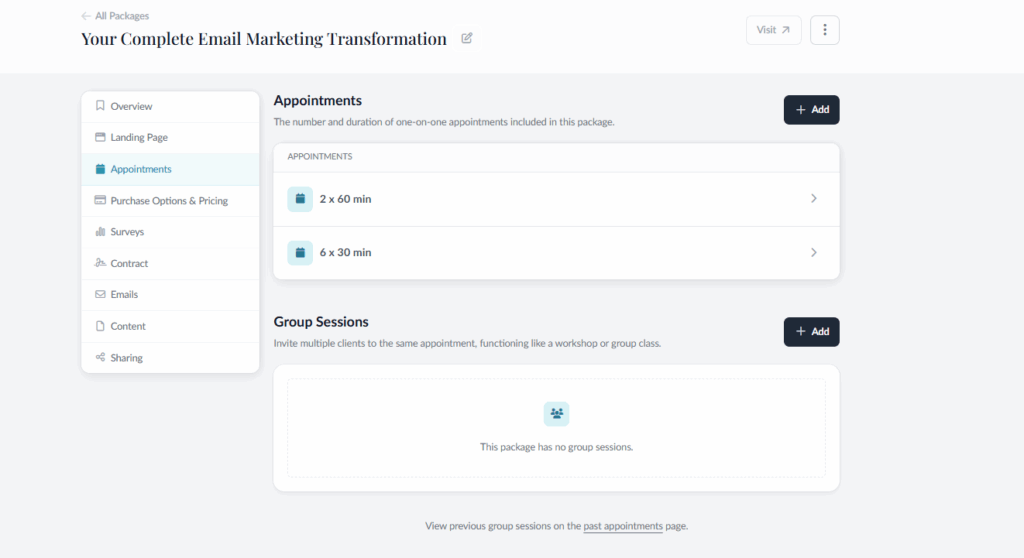1024x558 pixels.
Task: Add a new group session
Action: tap(811, 332)
